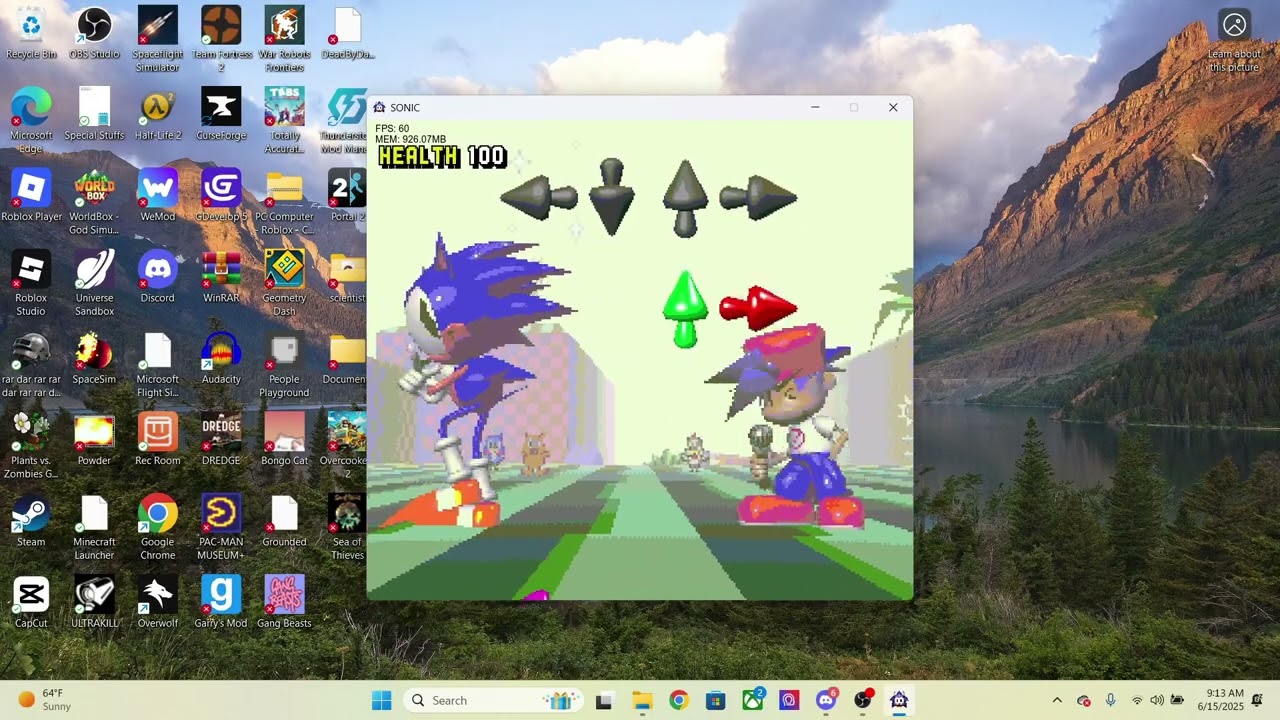Screen dimensions: 1280x720
Task: Select the Geometry Dash desktop icon
Action: coord(284,282)
